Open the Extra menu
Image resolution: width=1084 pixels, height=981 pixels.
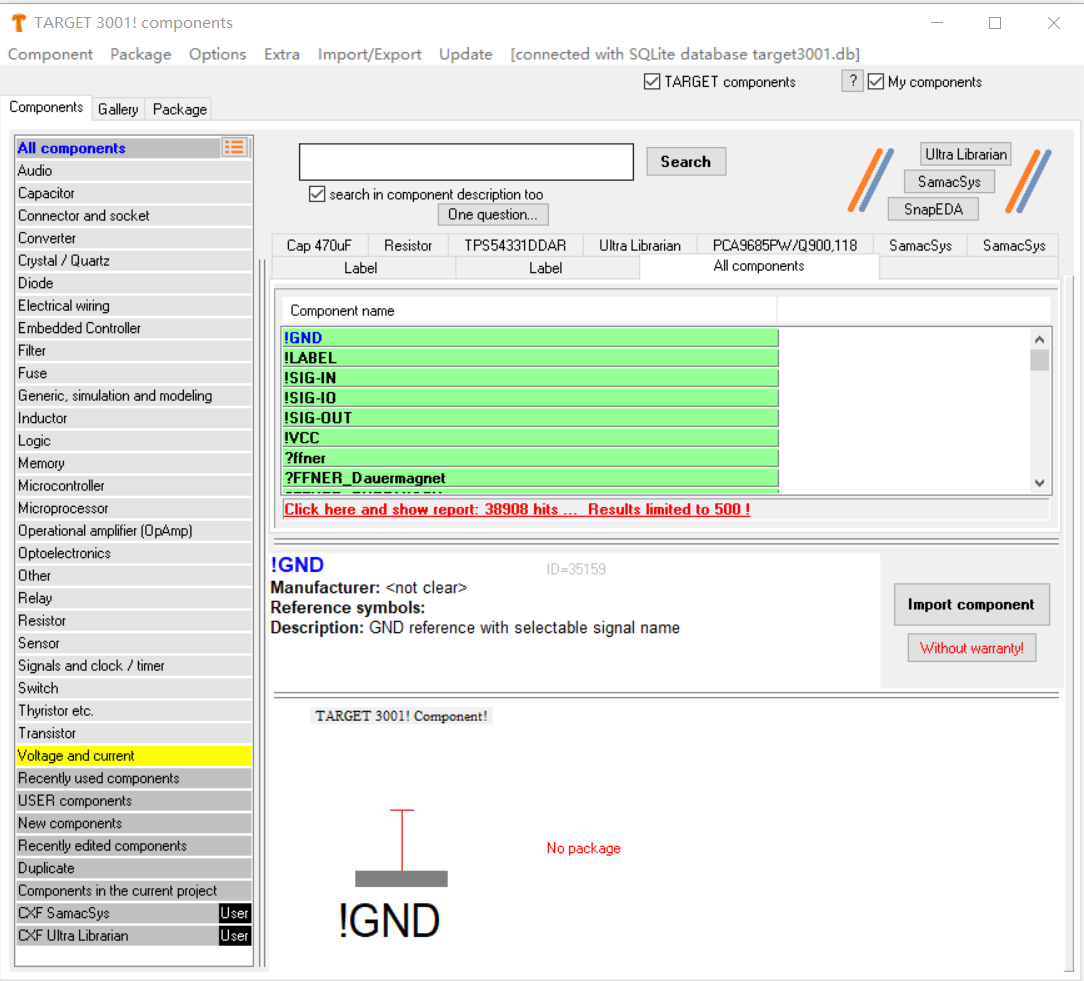pos(281,54)
